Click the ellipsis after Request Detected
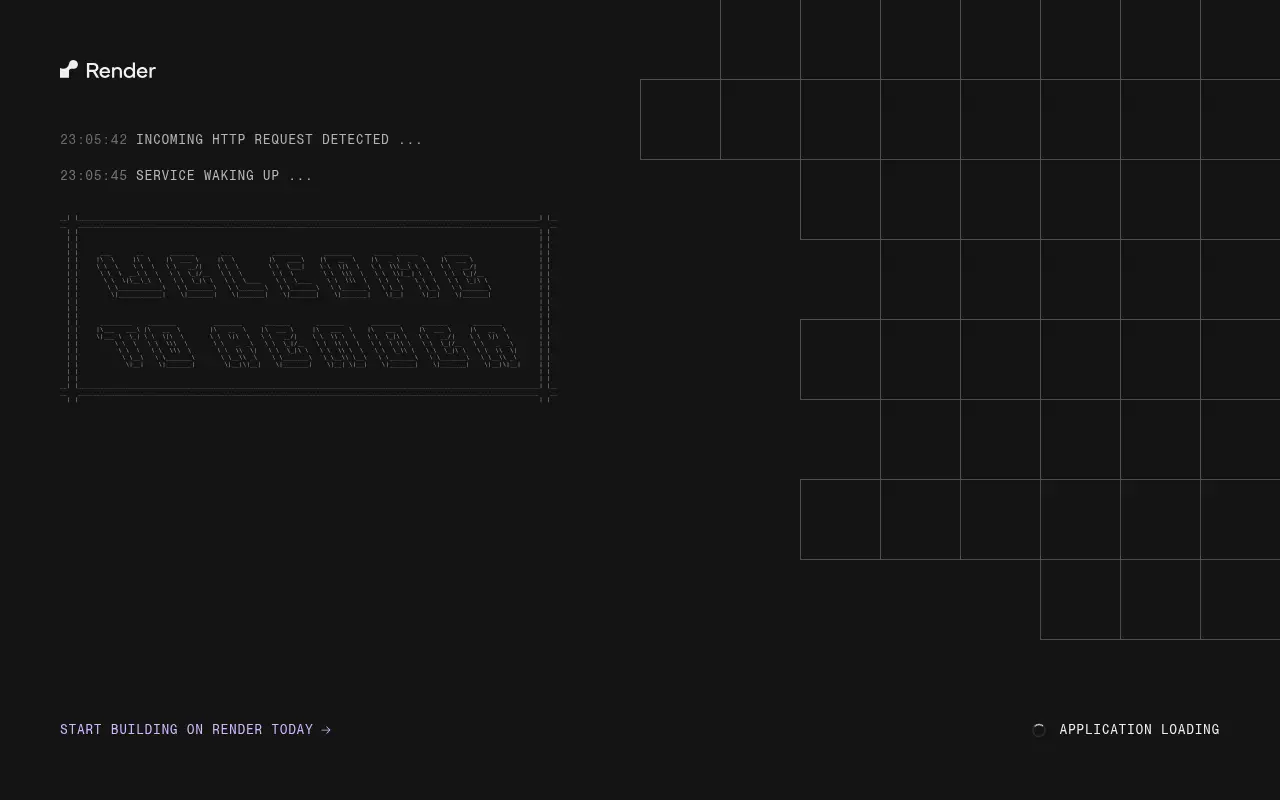This screenshot has height=800, width=1280. [x=410, y=140]
